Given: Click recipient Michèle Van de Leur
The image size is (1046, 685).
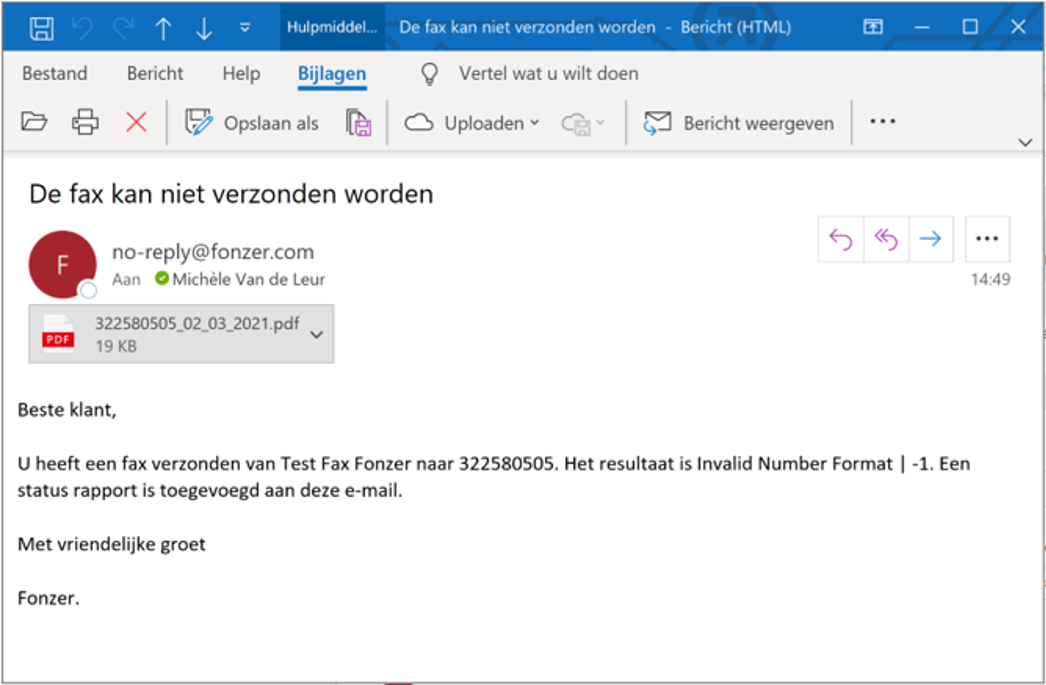Looking at the screenshot, I should pos(248,279).
